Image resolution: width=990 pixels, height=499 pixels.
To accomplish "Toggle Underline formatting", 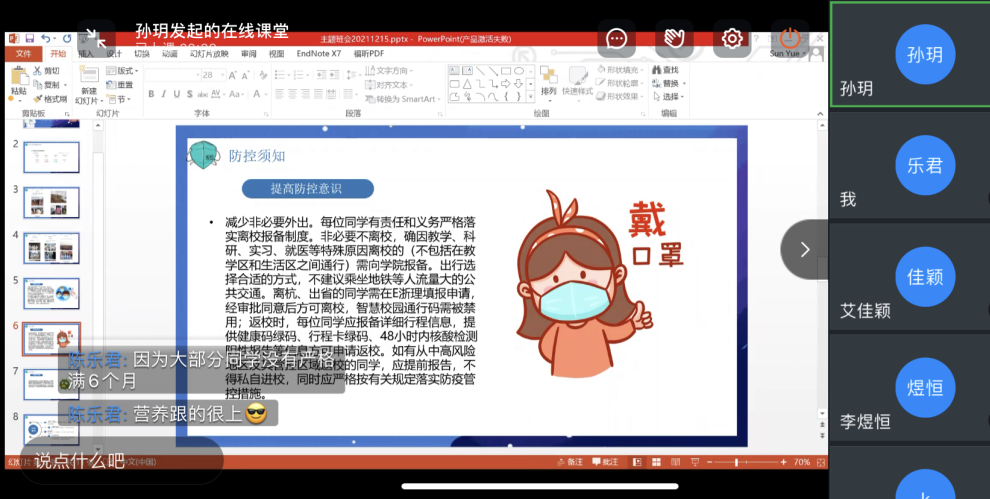I will [176, 94].
